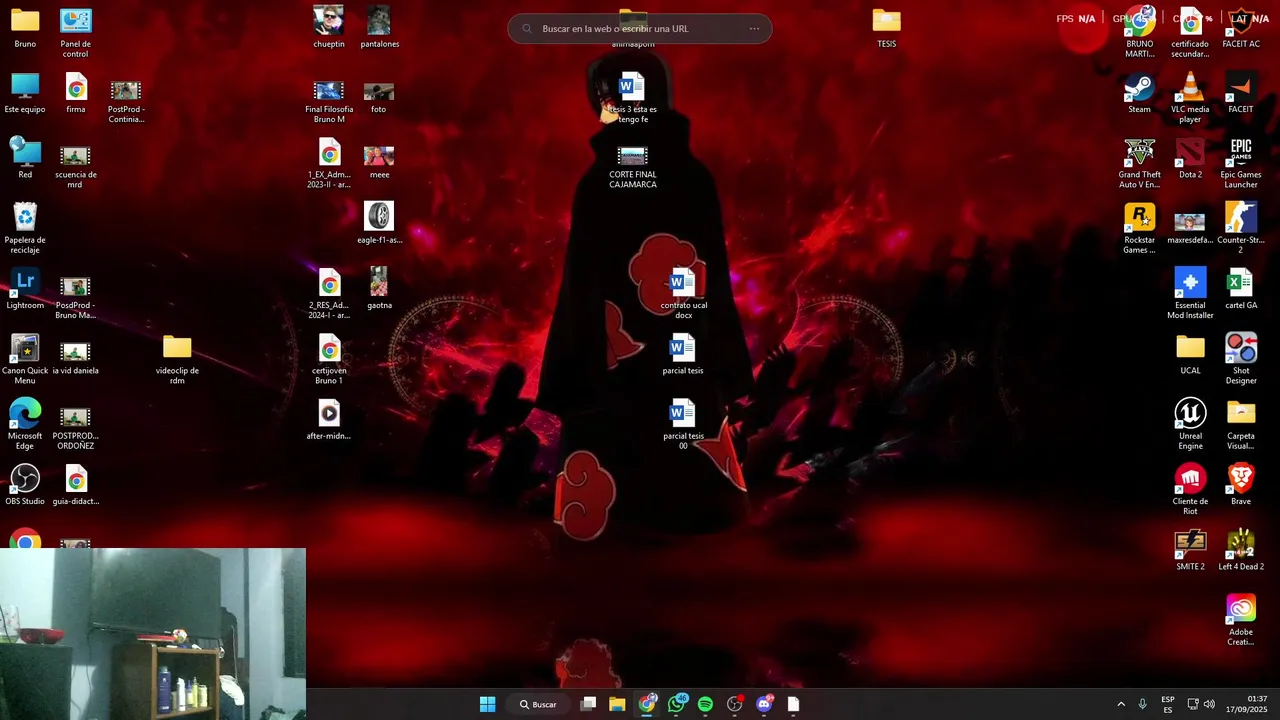Open the Windows Start menu
The height and width of the screenshot is (720, 1280).
pos(487,704)
